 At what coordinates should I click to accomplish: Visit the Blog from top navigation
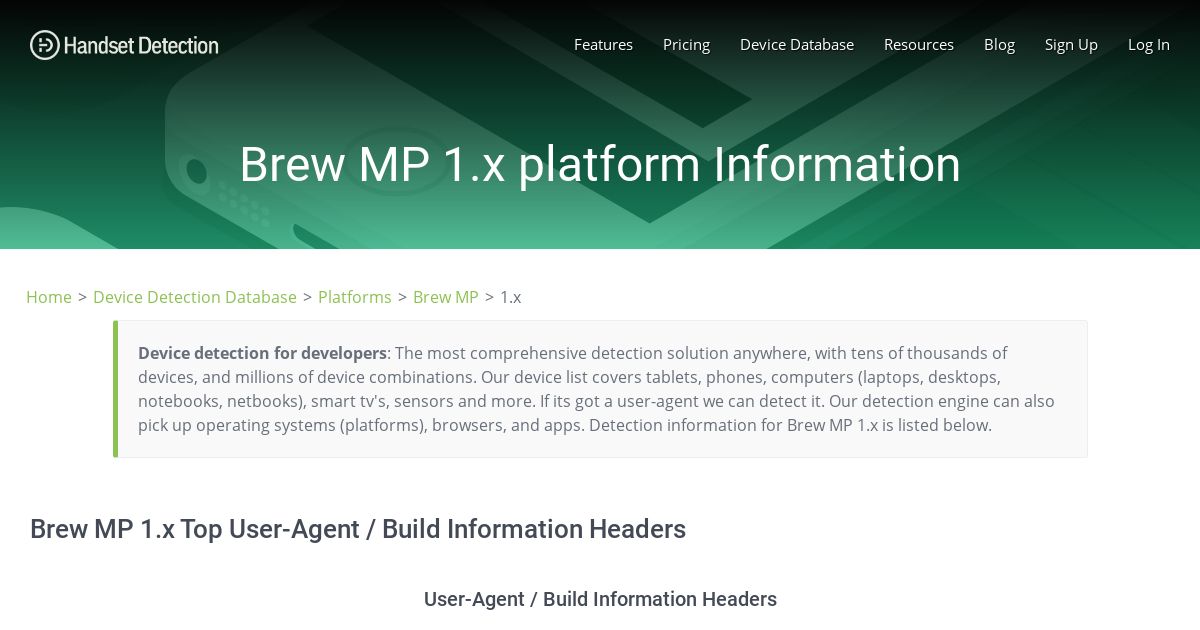[999, 45]
